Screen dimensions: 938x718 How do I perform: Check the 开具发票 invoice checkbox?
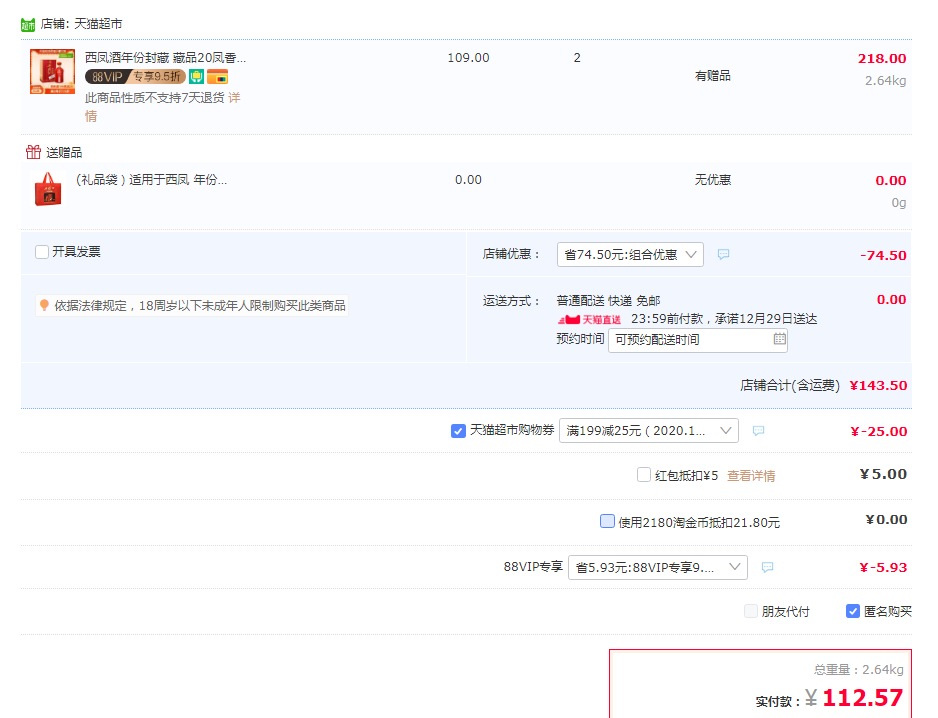42,252
